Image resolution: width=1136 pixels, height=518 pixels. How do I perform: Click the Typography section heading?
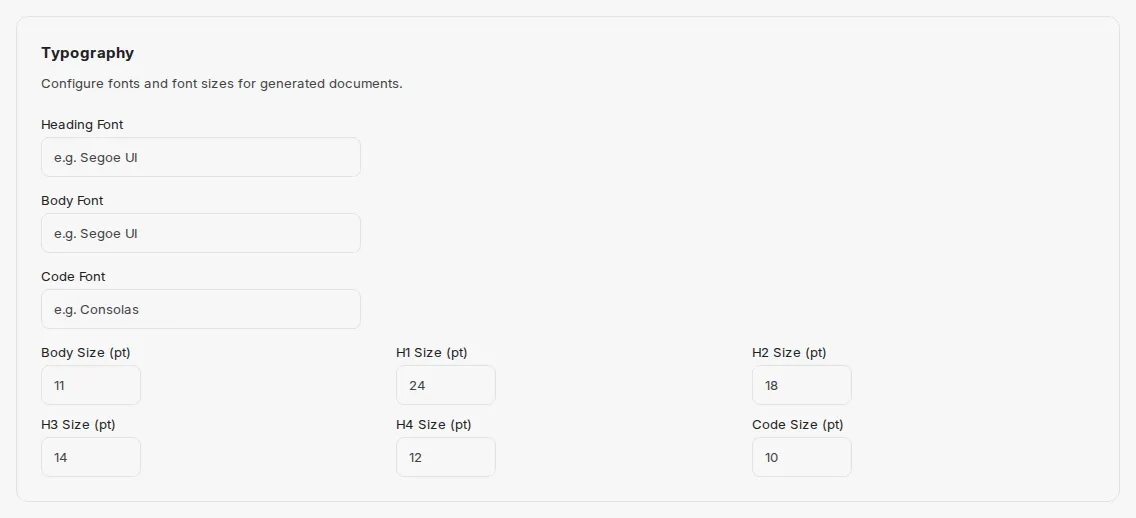pyautogui.click(x=88, y=53)
